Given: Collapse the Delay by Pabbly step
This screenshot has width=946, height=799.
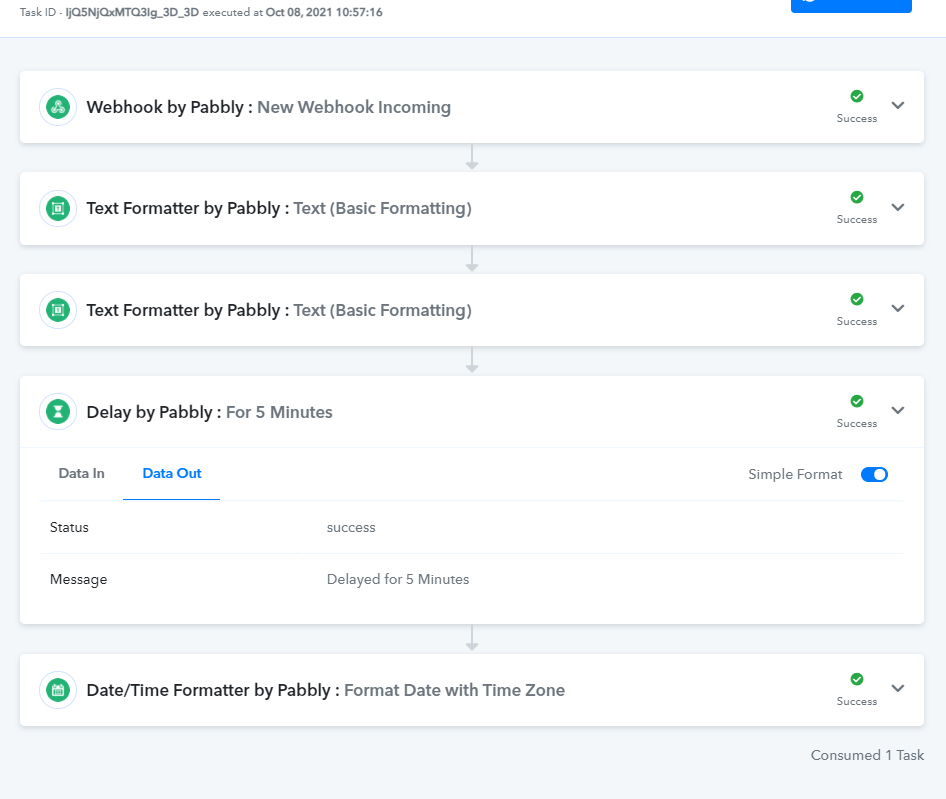Looking at the screenshot, I should click(x=898, y=410).
